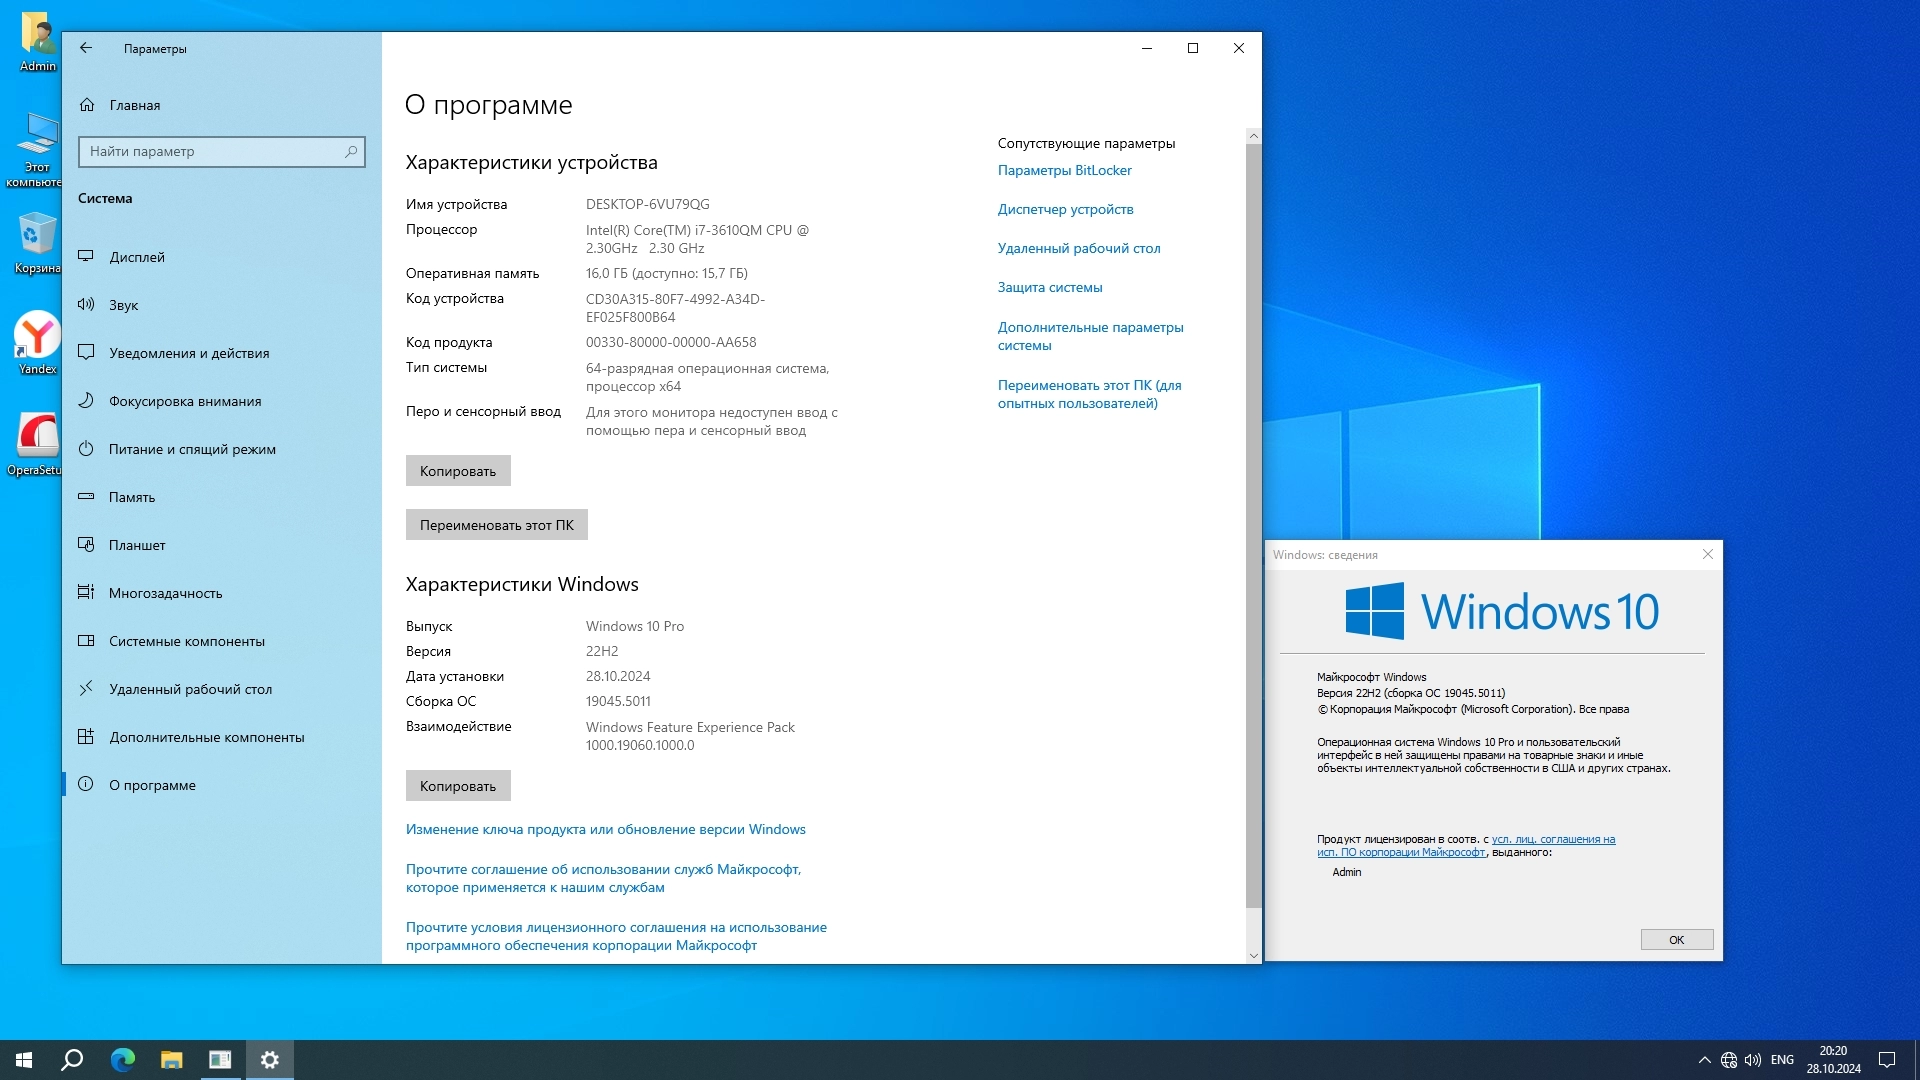Copy the device specifications

[458, 471]
